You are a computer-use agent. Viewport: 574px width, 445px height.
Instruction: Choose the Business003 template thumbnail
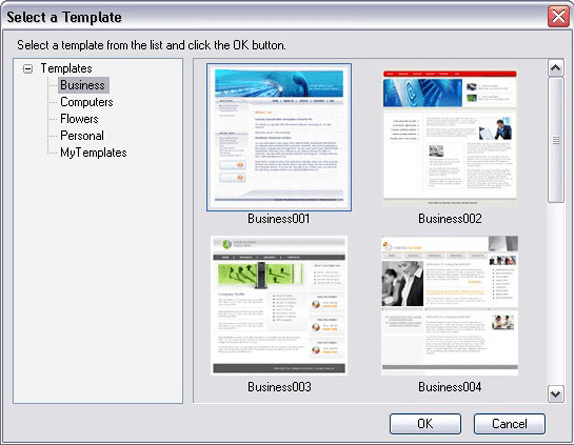pos(279,305)
